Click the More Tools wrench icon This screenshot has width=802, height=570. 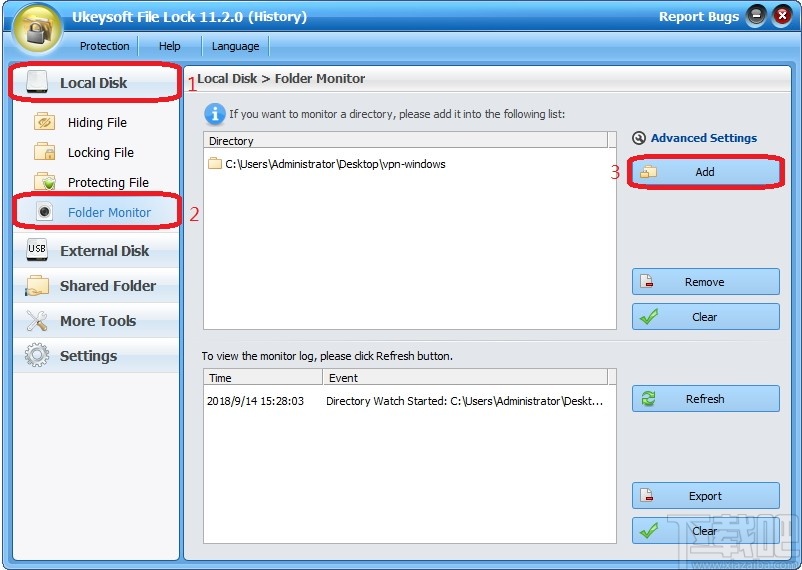coord(37,320)
